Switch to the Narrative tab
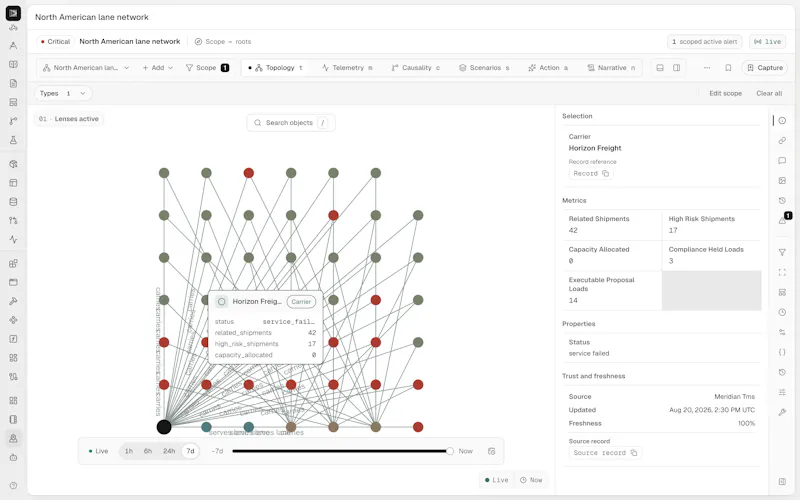 (x=611, y=68)
